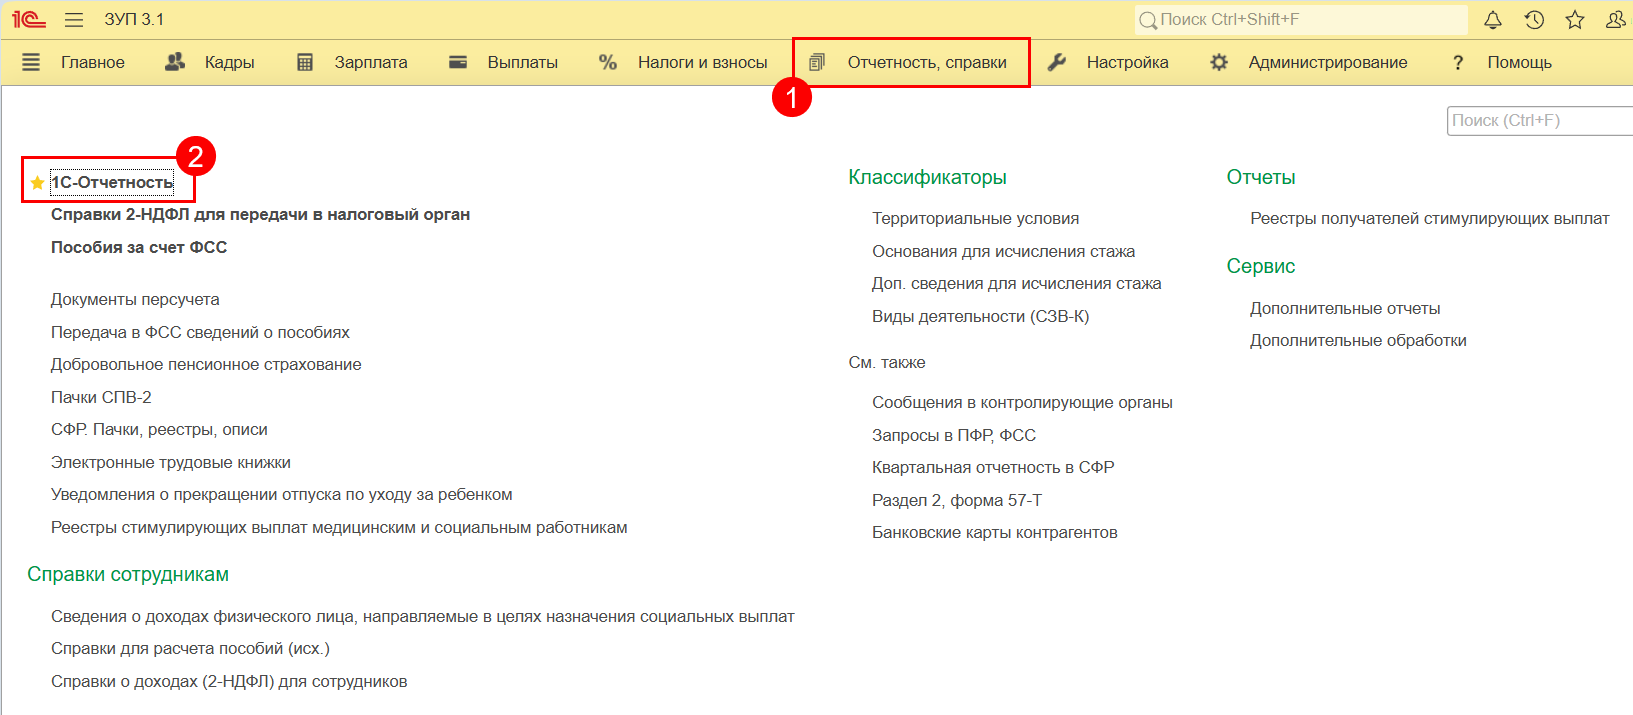
Task: Open the 1С-Отчетность link
Action: tap(112, 182)
